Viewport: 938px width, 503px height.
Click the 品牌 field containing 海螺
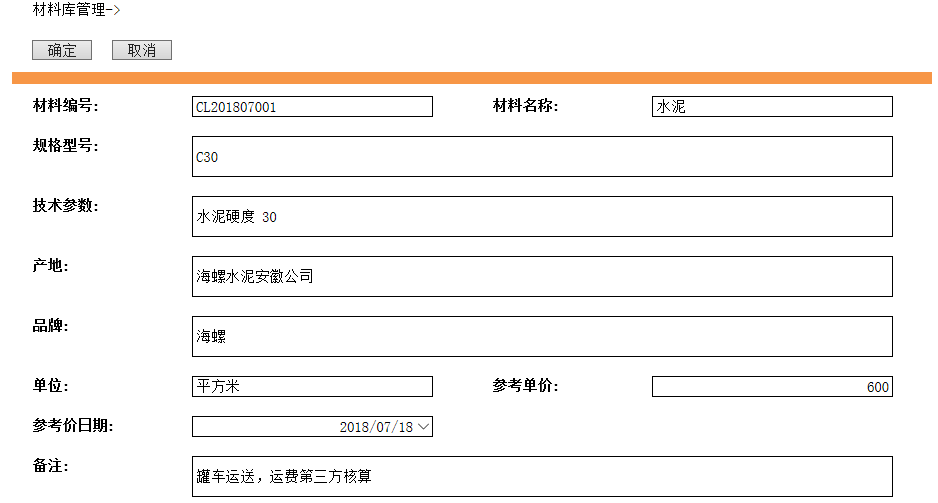(x=542, y=336)
